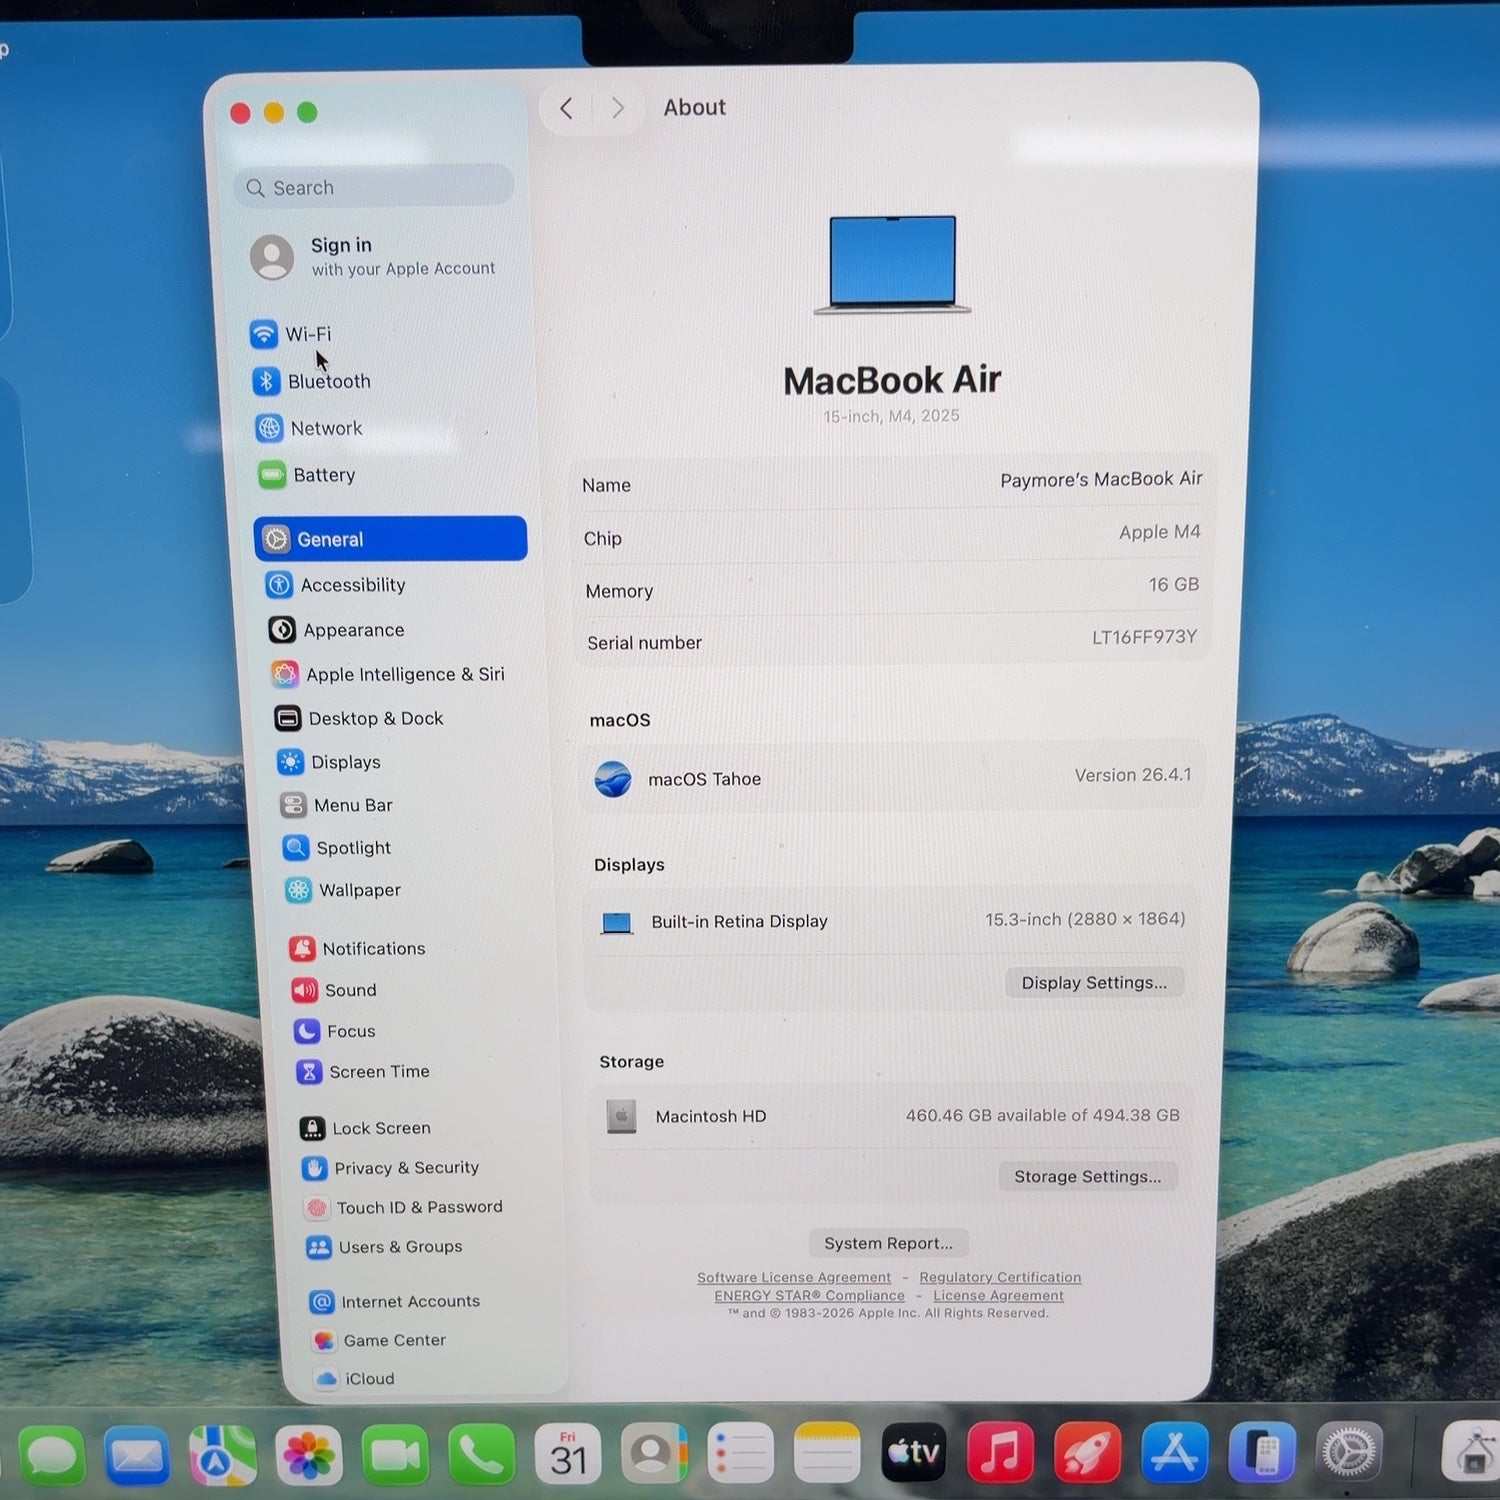The image size is (1500, 1500).
Task: Click the System Report... button
Action: click(x=888, y=1243)
